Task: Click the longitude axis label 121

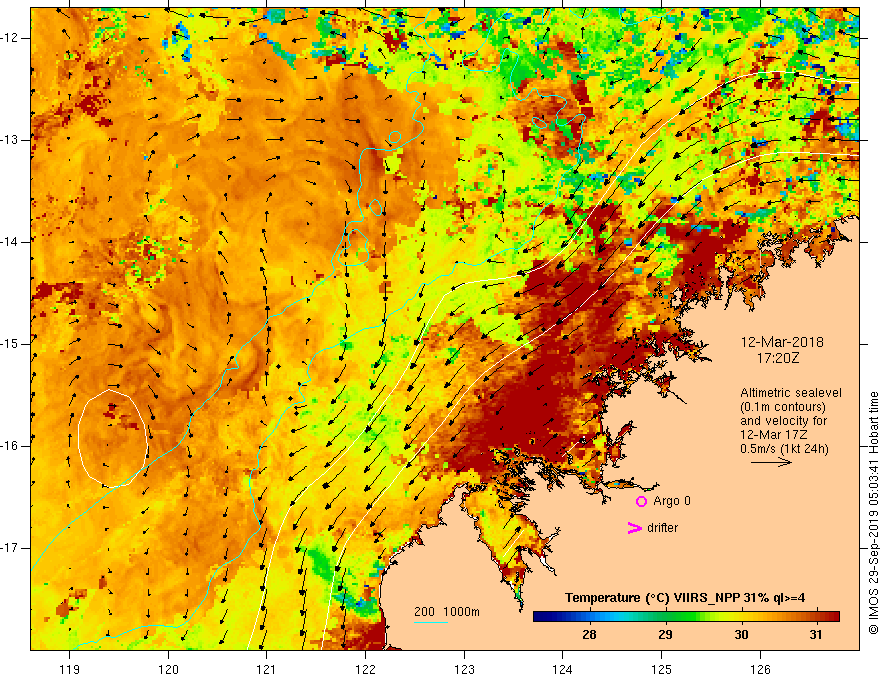Action: pos(267,669)
